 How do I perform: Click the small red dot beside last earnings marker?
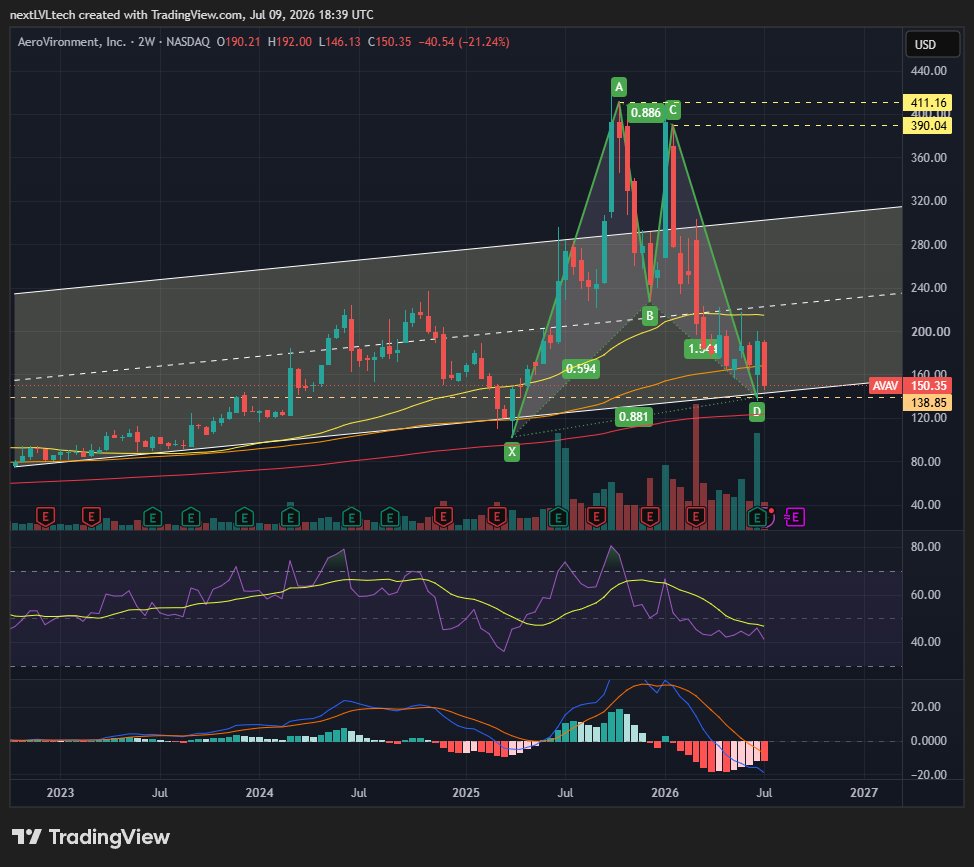pyautogui.click(x=771, y=511)
